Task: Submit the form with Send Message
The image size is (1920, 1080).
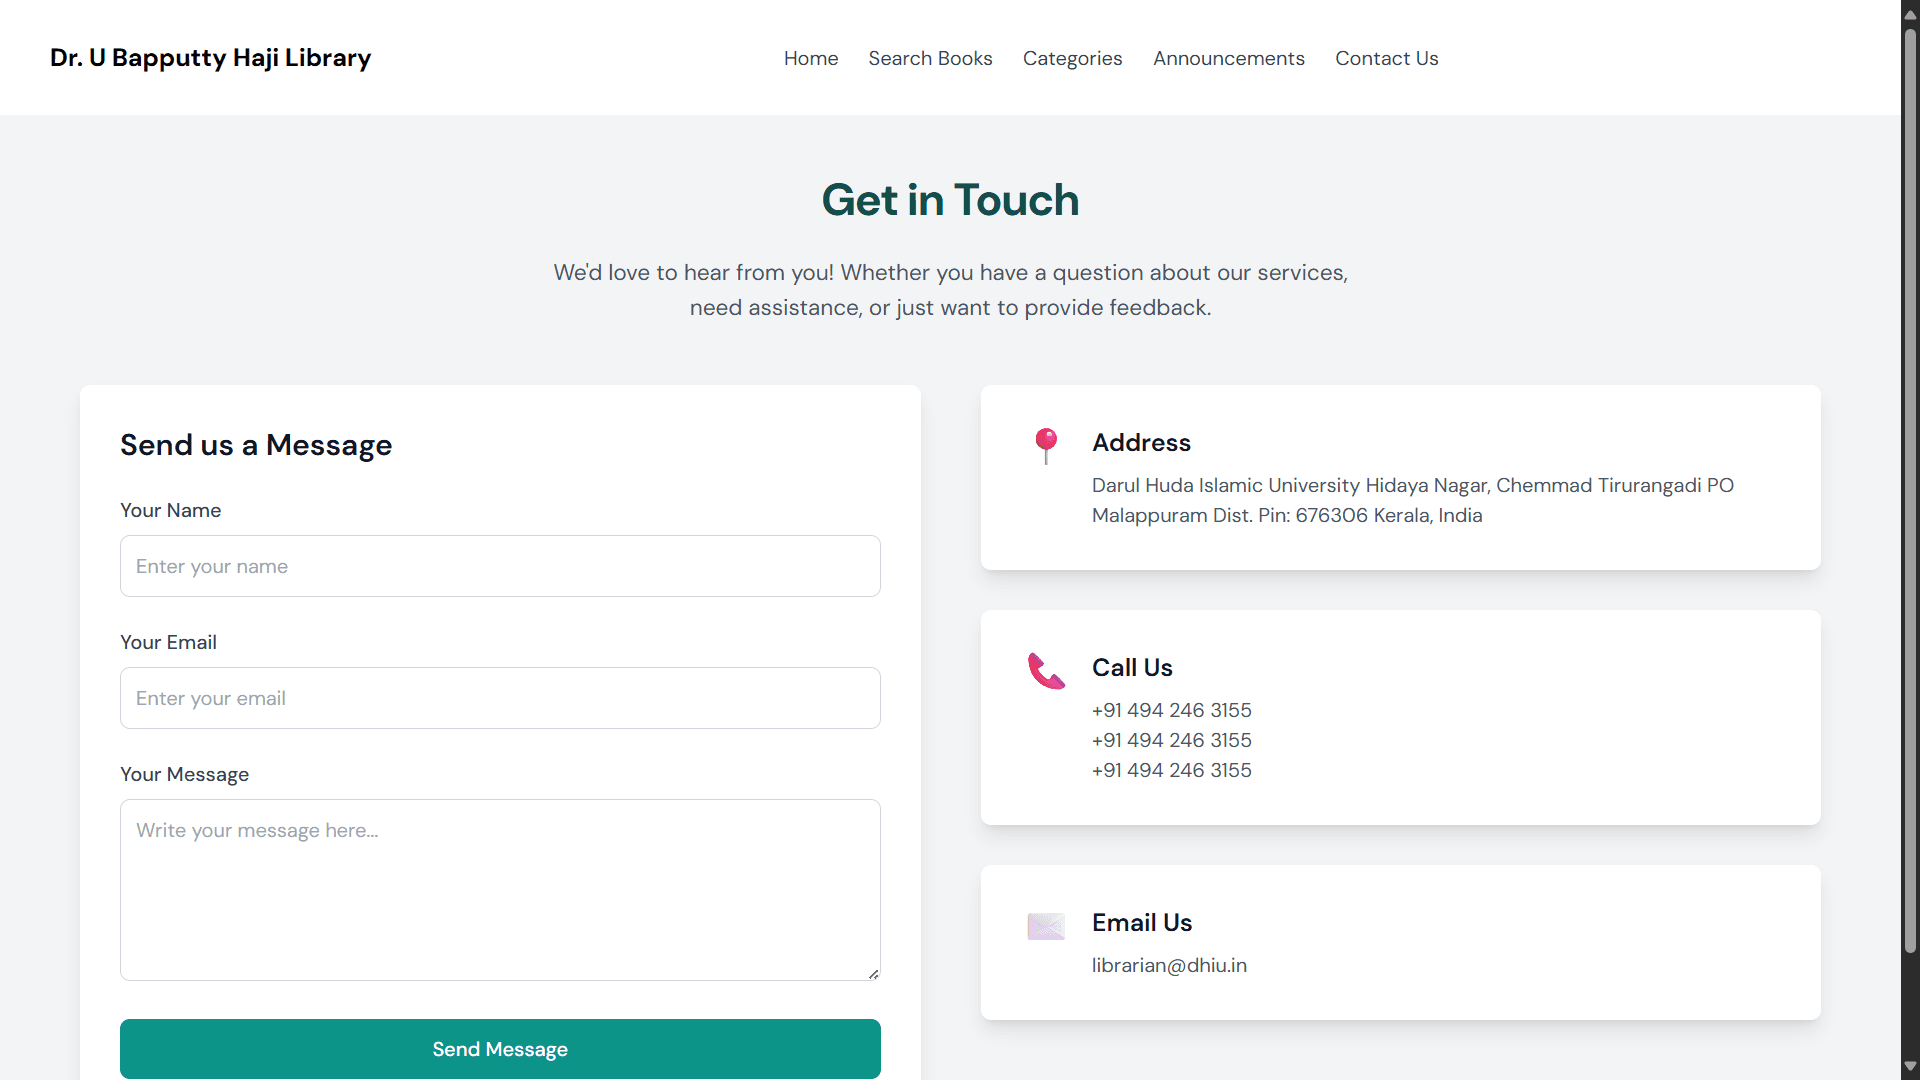Action: tap(500, 1049)
